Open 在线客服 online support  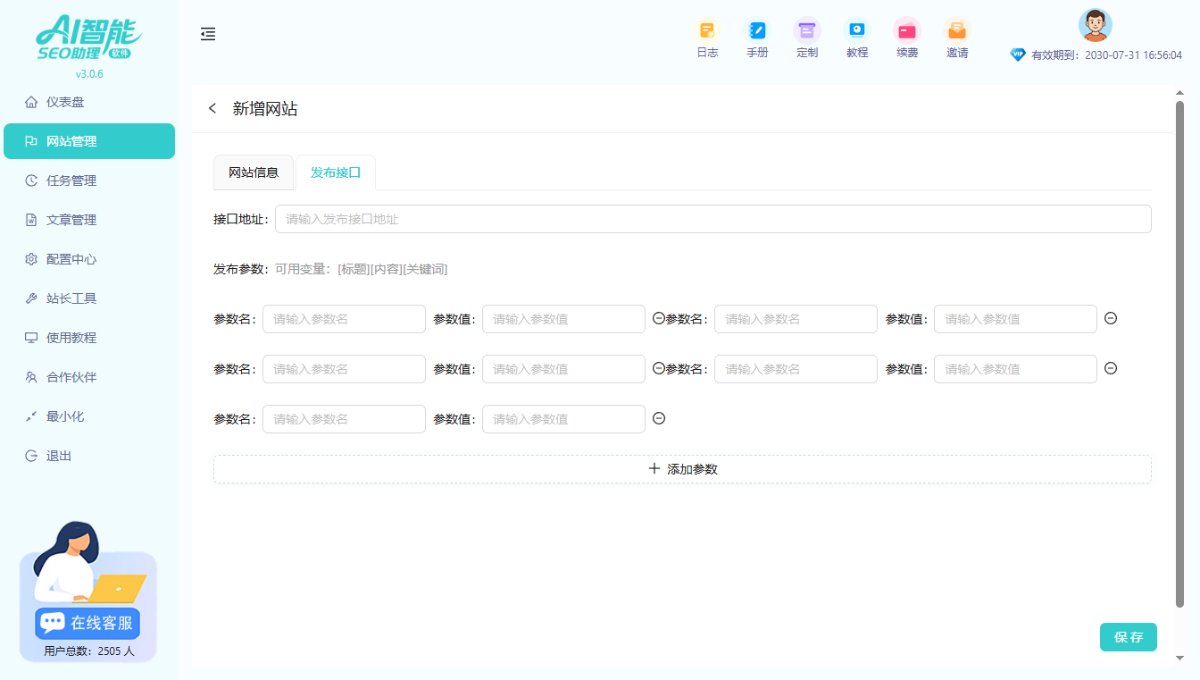pyautogui.click(x=87, y=623)
